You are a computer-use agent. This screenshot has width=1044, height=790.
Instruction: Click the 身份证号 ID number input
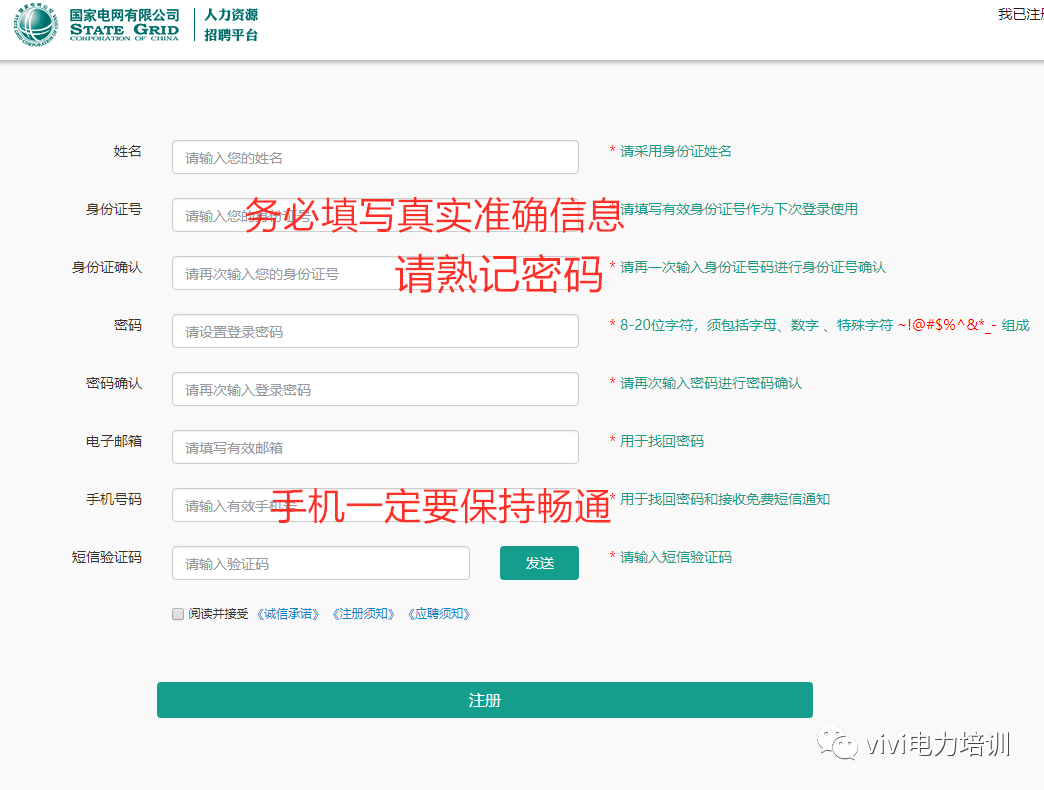pyautogui.click(x=210, y=215)
